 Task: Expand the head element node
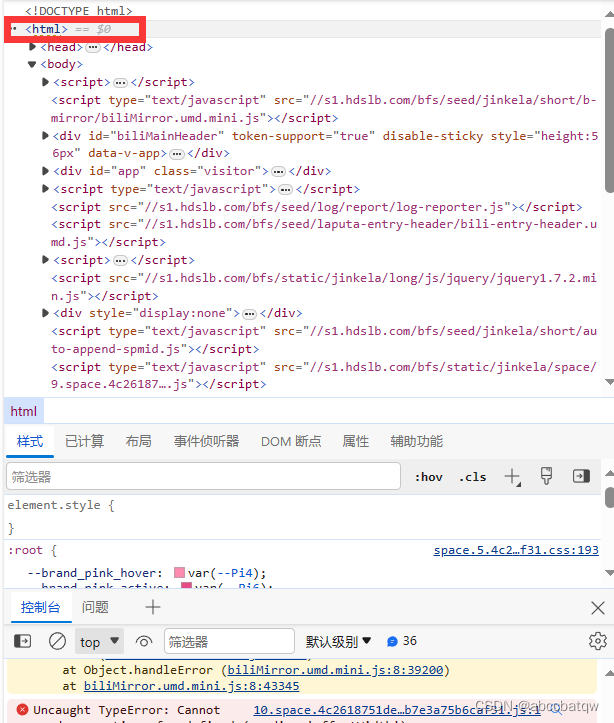click(32, 47)
